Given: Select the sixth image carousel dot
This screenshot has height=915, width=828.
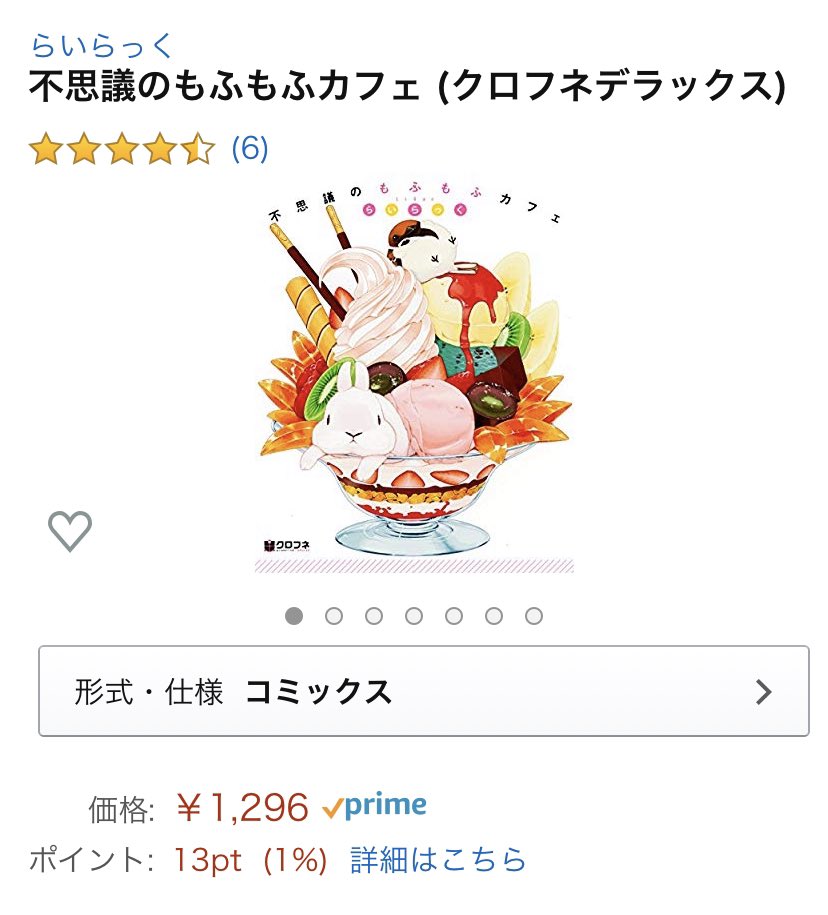Looking at the screenshot, I should pyautogui.click(x=494, y=616).
